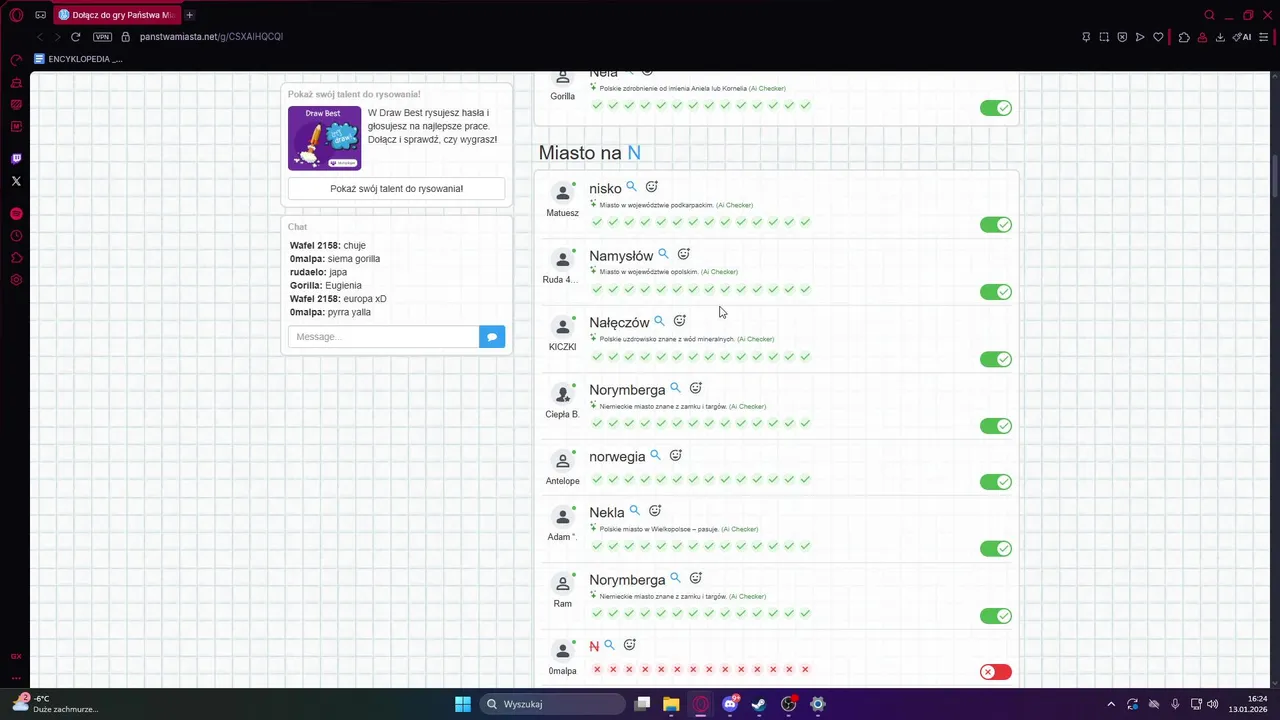Toggle approval switch for nisko answer

996,225
